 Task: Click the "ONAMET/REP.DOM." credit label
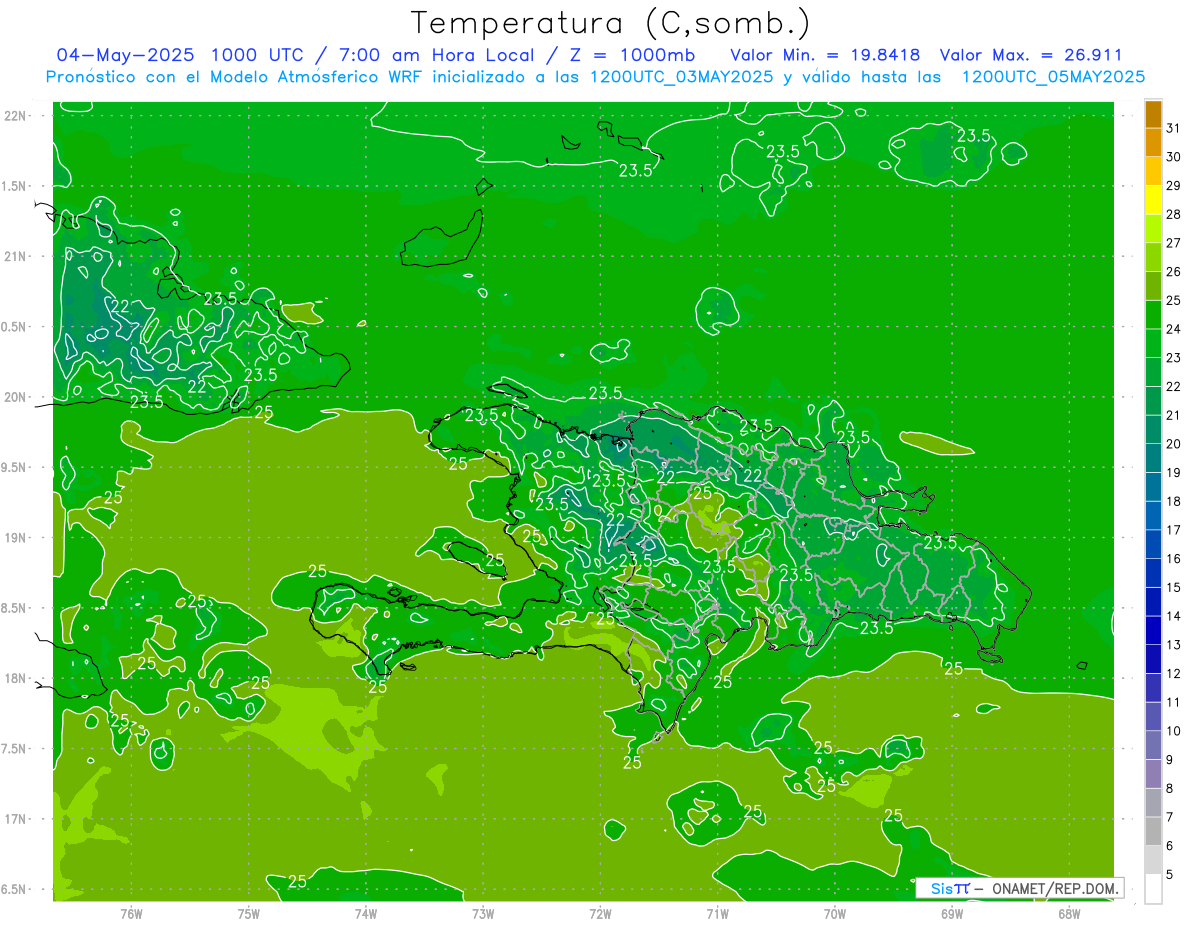coord(1055,888)
